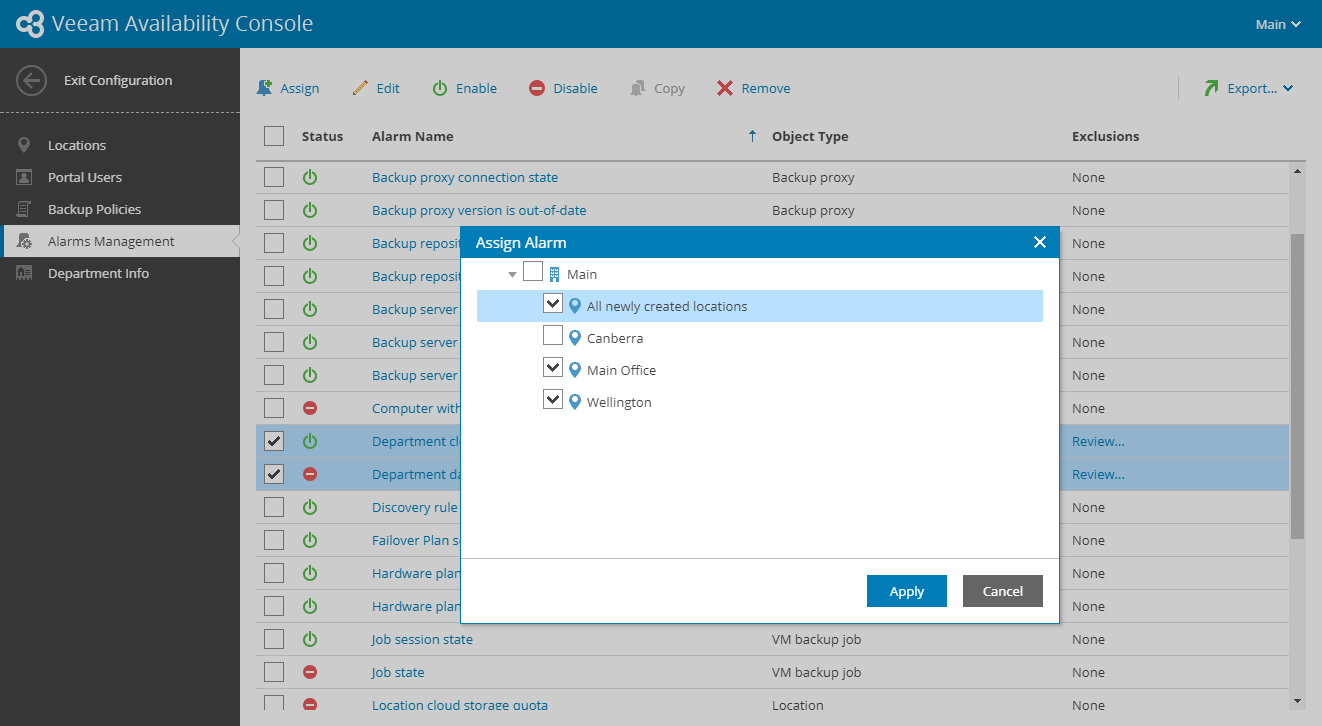Viewport: 1322px width, 726px height.
Task: Click the Exclusions column header
Action: 1105,136
